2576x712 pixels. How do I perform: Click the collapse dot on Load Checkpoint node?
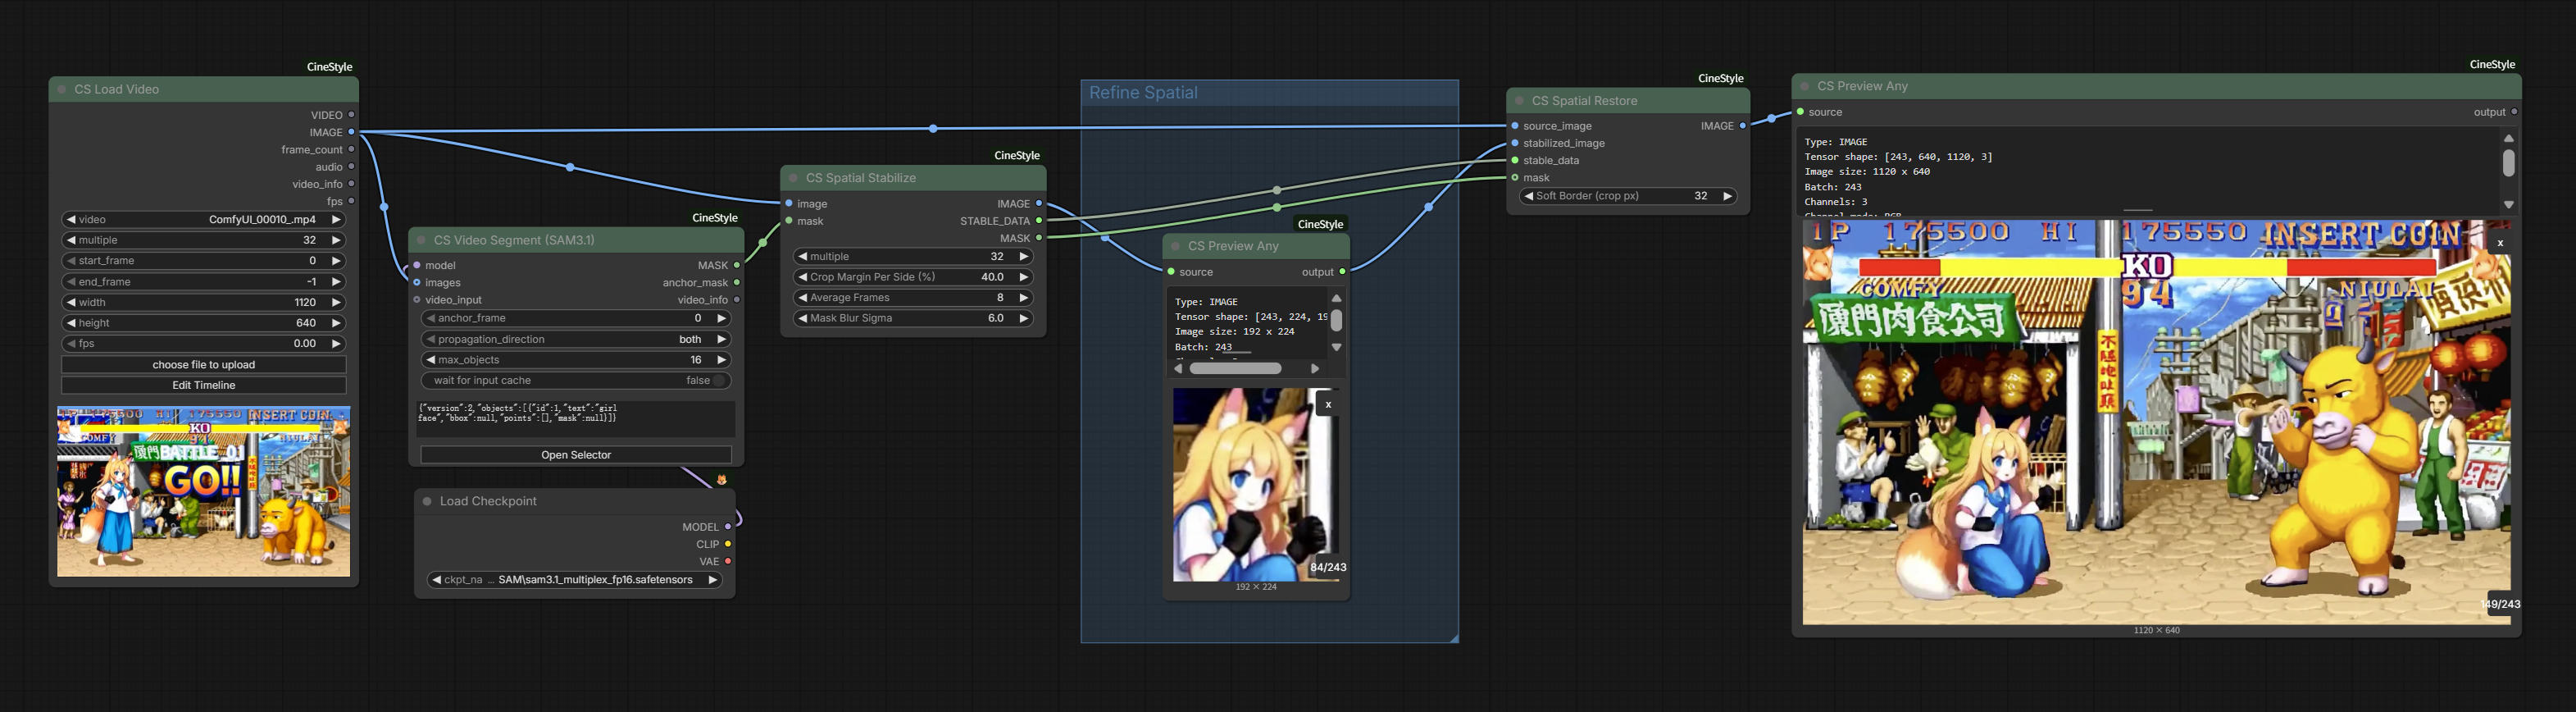[427, 501]
